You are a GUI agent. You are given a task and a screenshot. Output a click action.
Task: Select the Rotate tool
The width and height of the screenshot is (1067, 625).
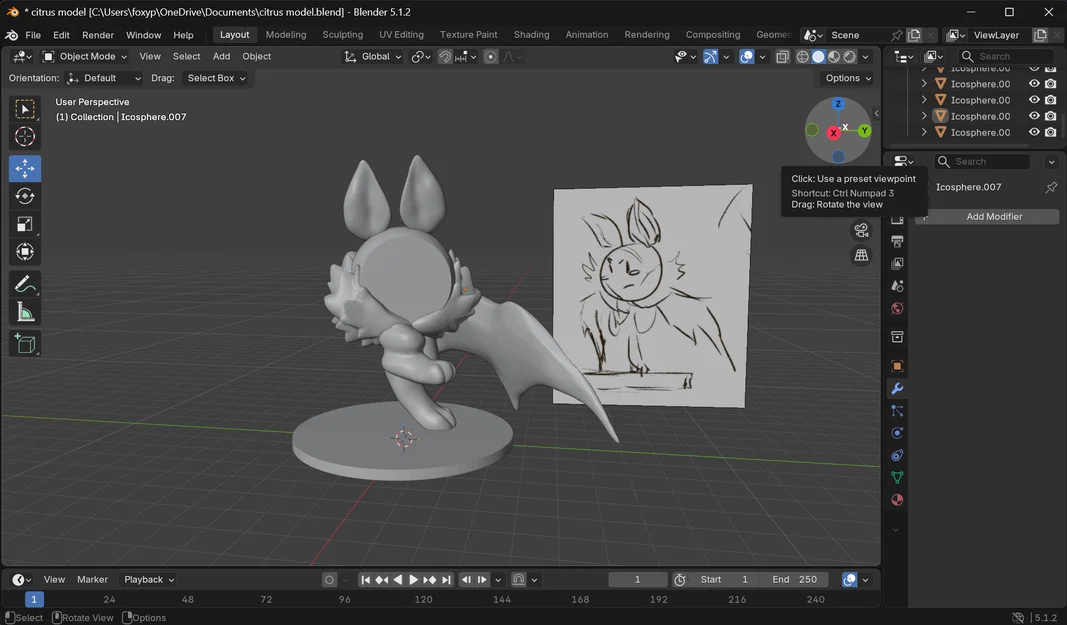[25, 196]
